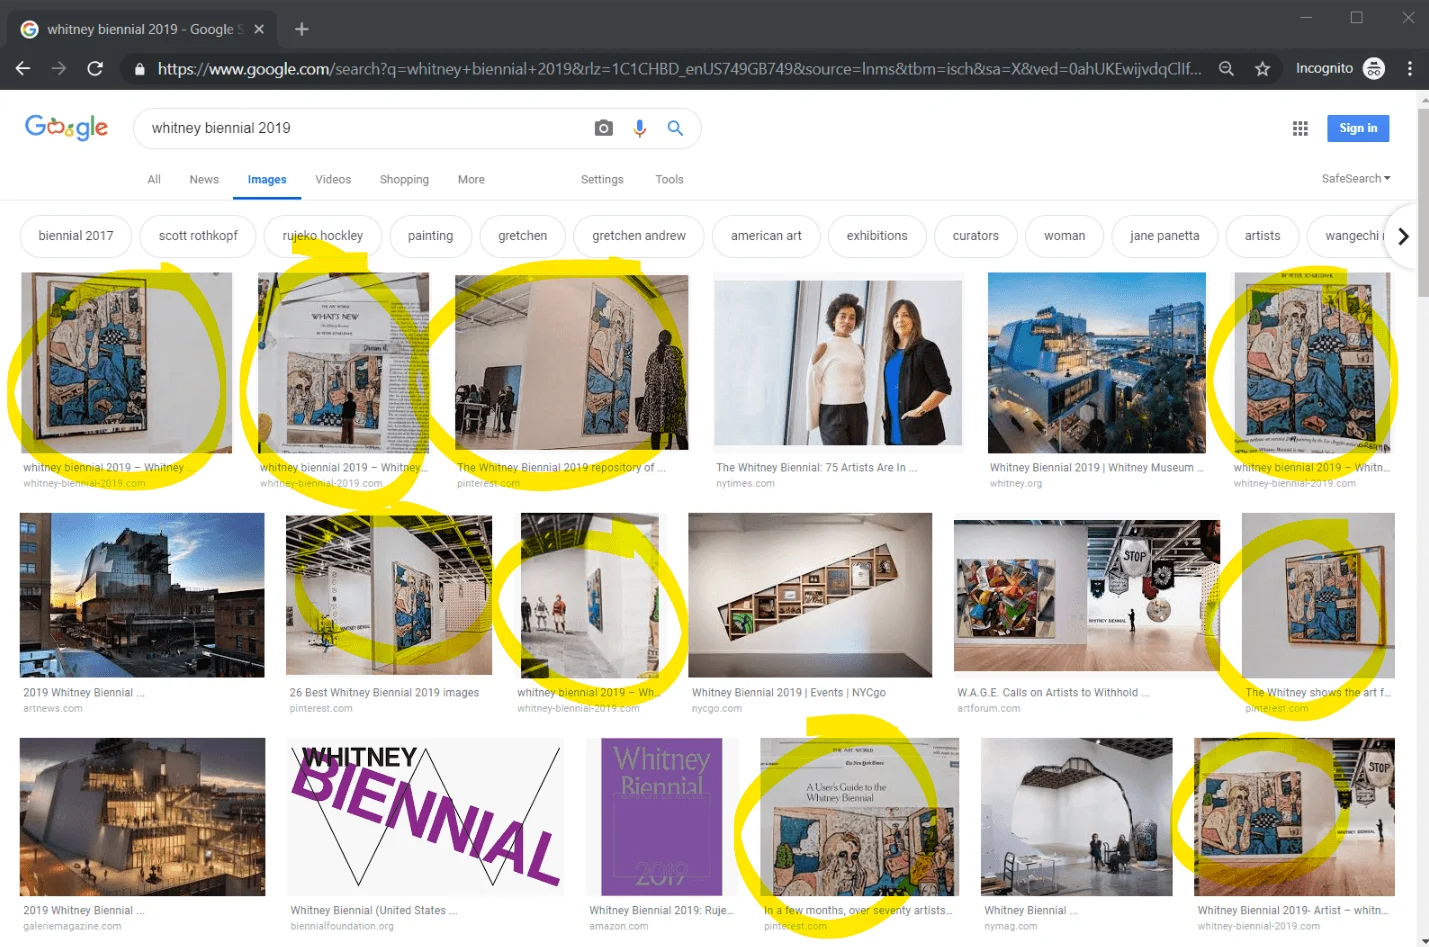Click the Incognito profile icon
Screen dimensions: 1429x947
1374,69
